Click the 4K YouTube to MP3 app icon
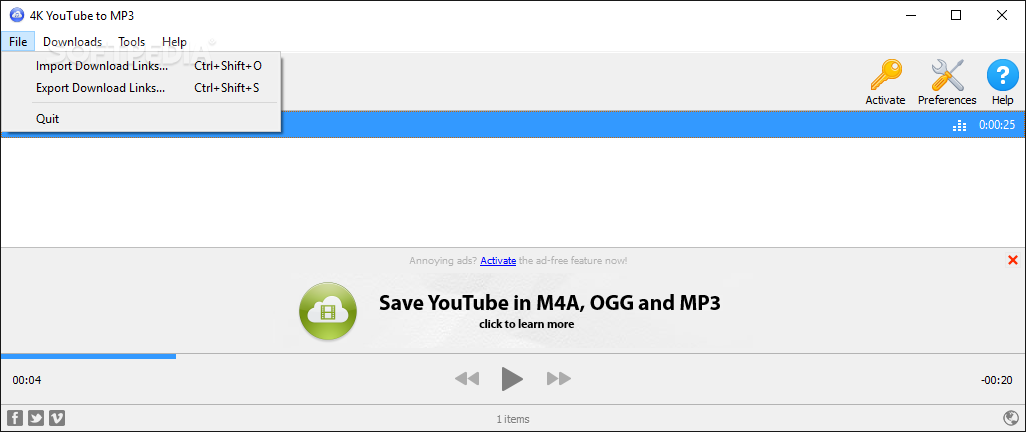1026x432 pixels. pyautogui.click(x=16, y=15)
